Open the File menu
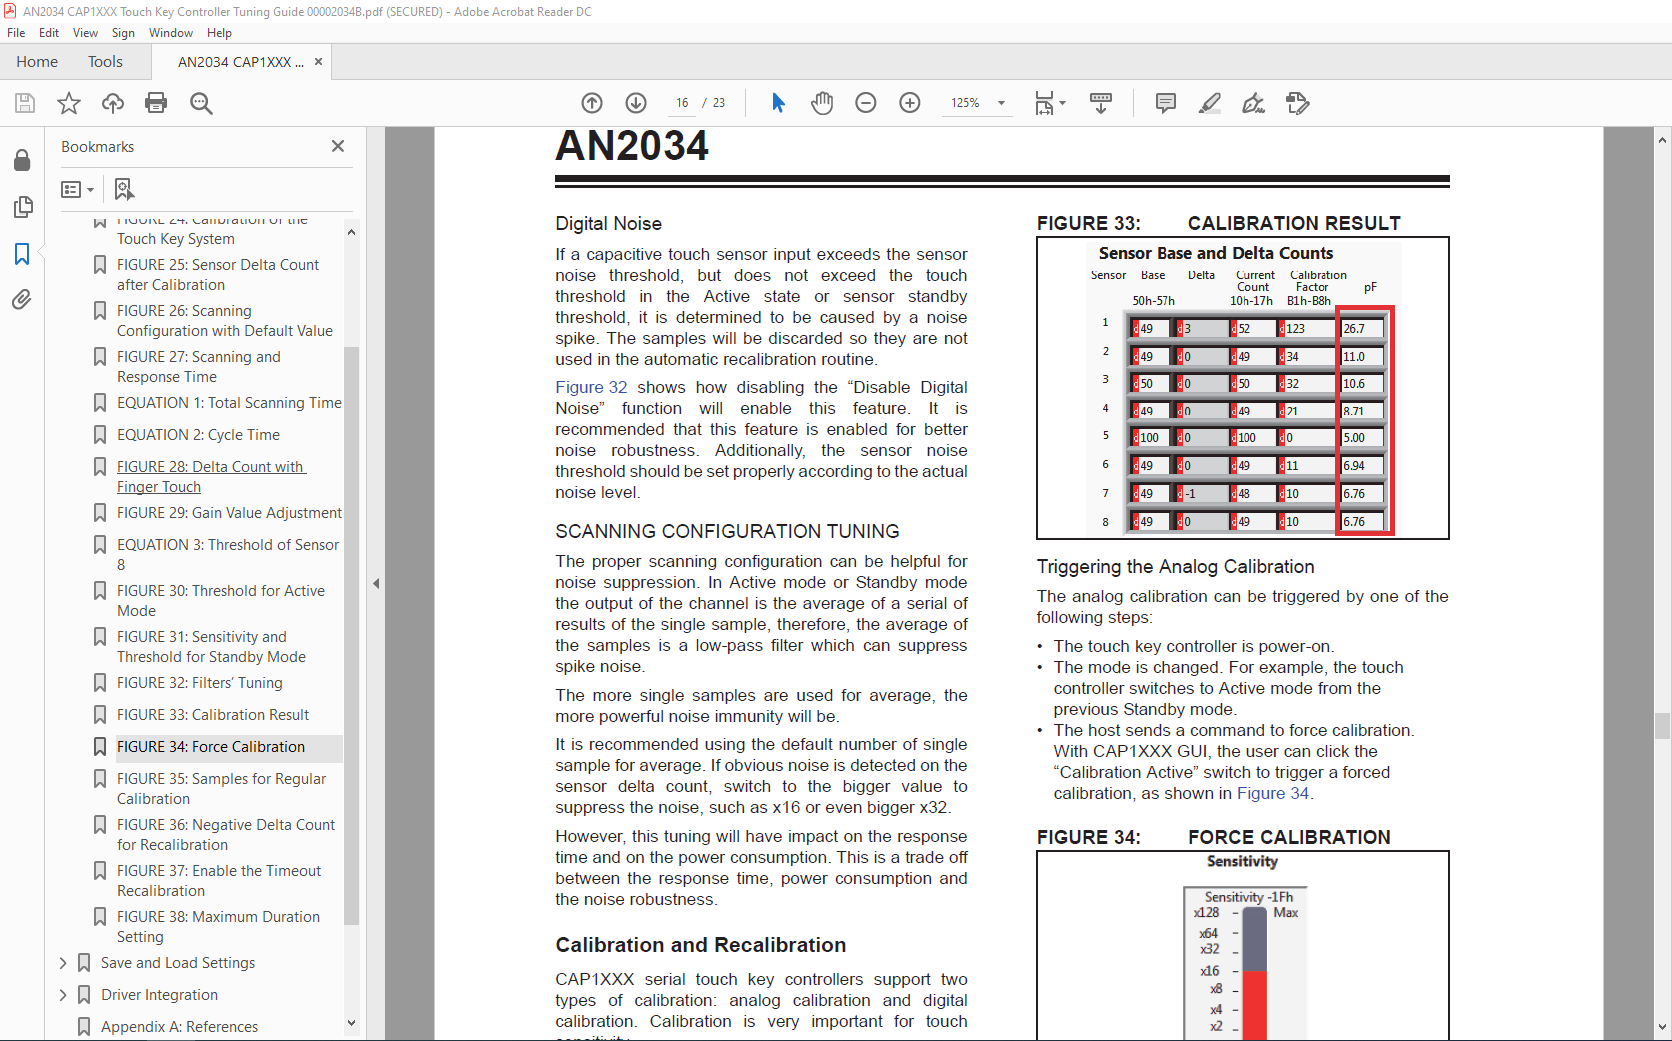This screenshot has height=1041, width=1672. [x=16, y=33]
